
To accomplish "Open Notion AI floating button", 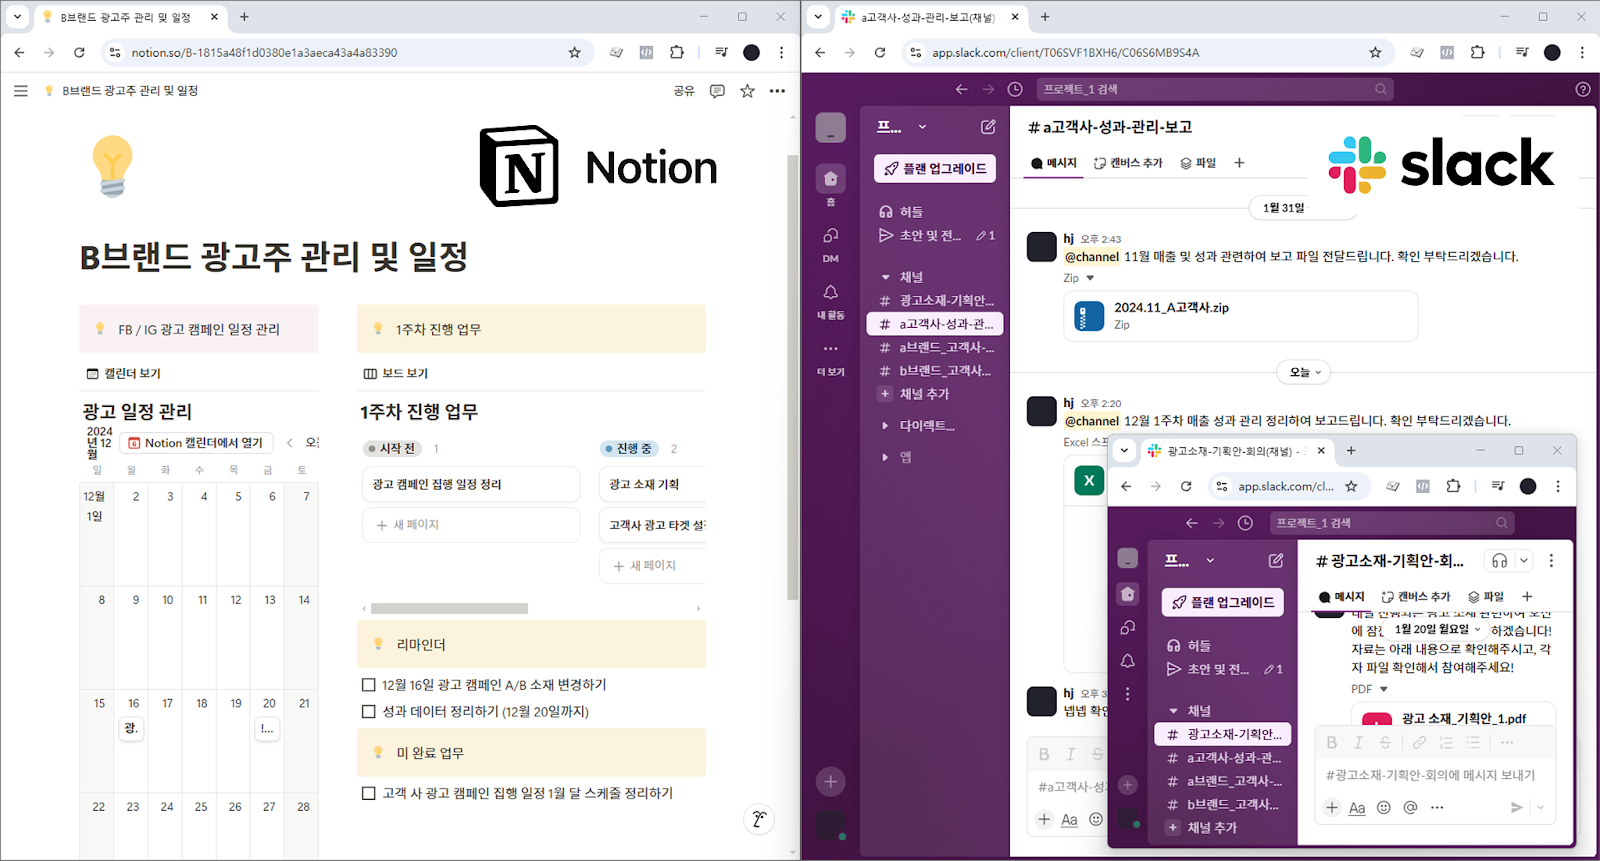I will click(x=759, y=820).
